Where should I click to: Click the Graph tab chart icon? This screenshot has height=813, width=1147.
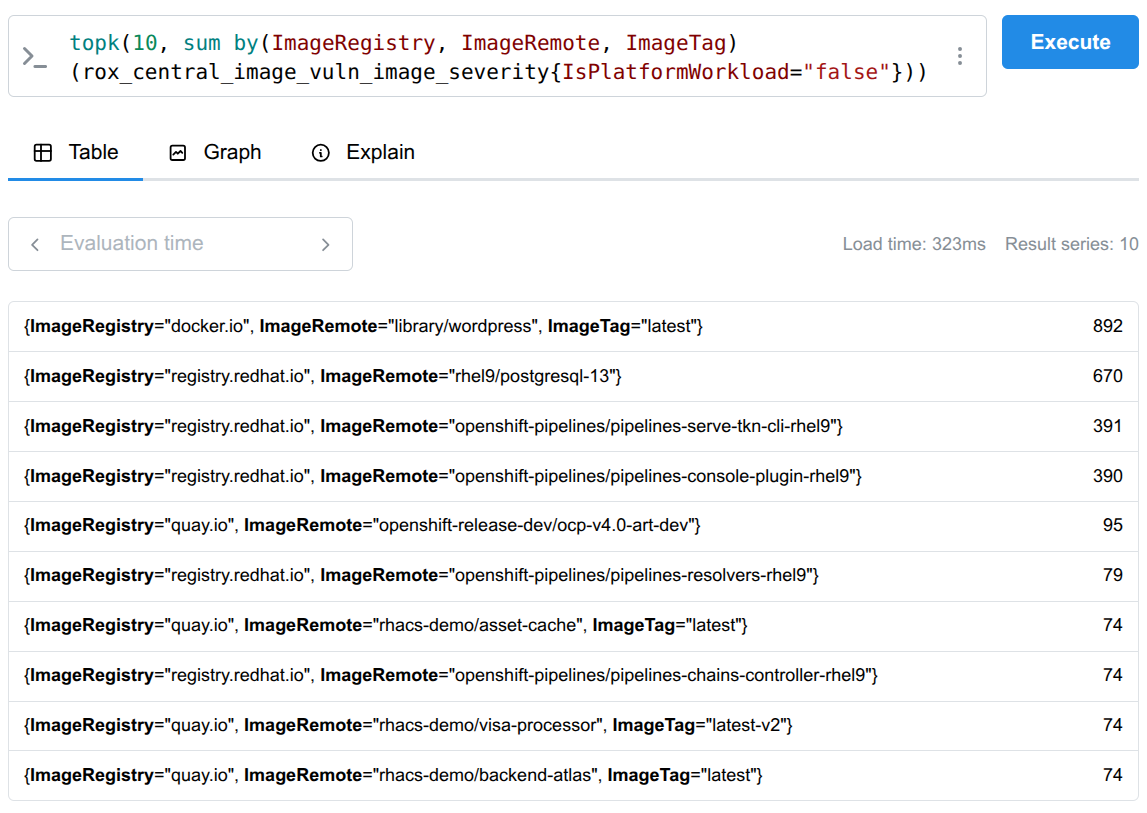pos(178,153)
